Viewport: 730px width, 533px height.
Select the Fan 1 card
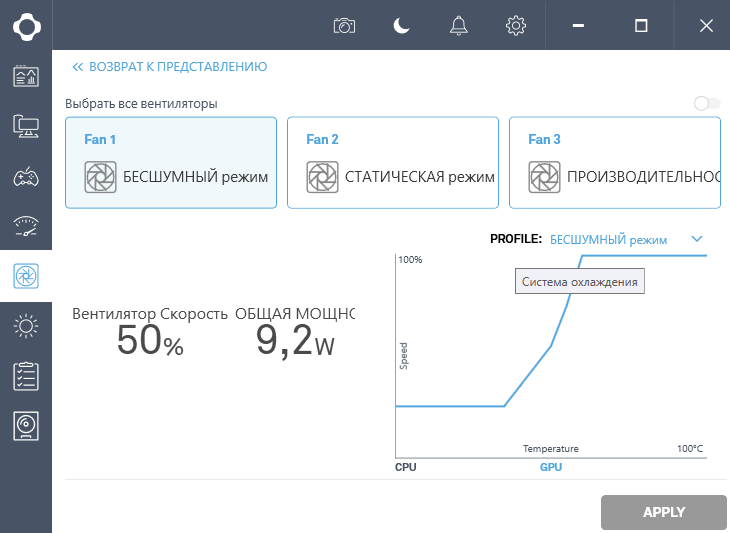click(x=170, y=162)
